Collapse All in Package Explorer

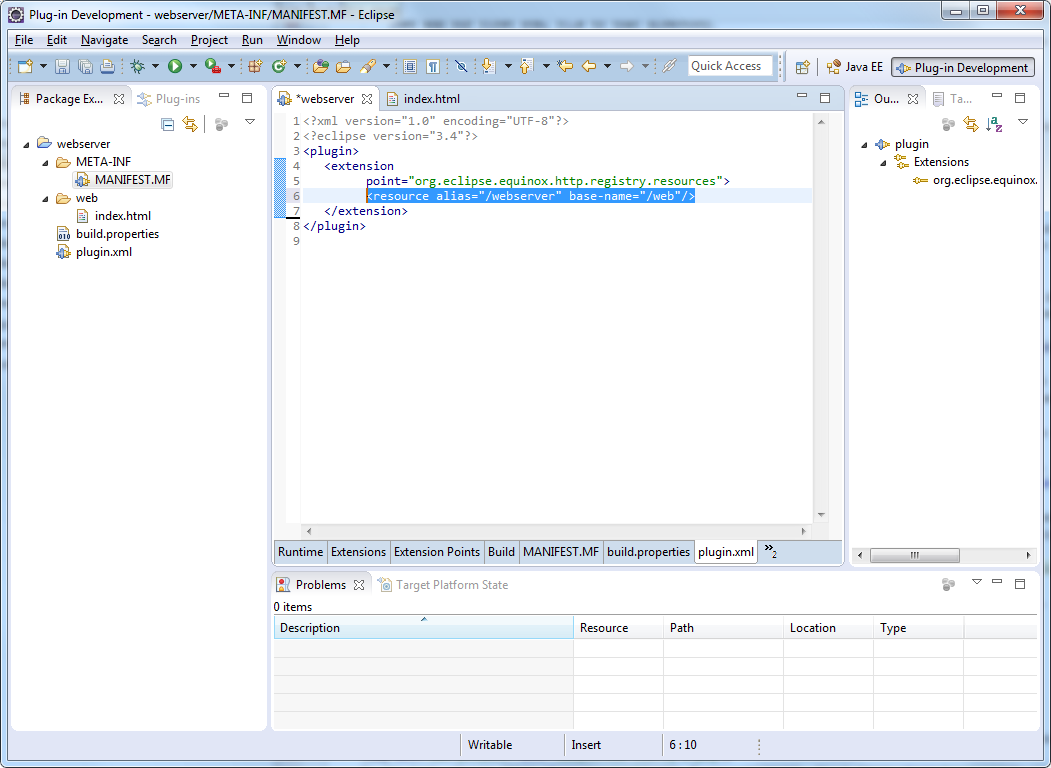coord(168,124)
